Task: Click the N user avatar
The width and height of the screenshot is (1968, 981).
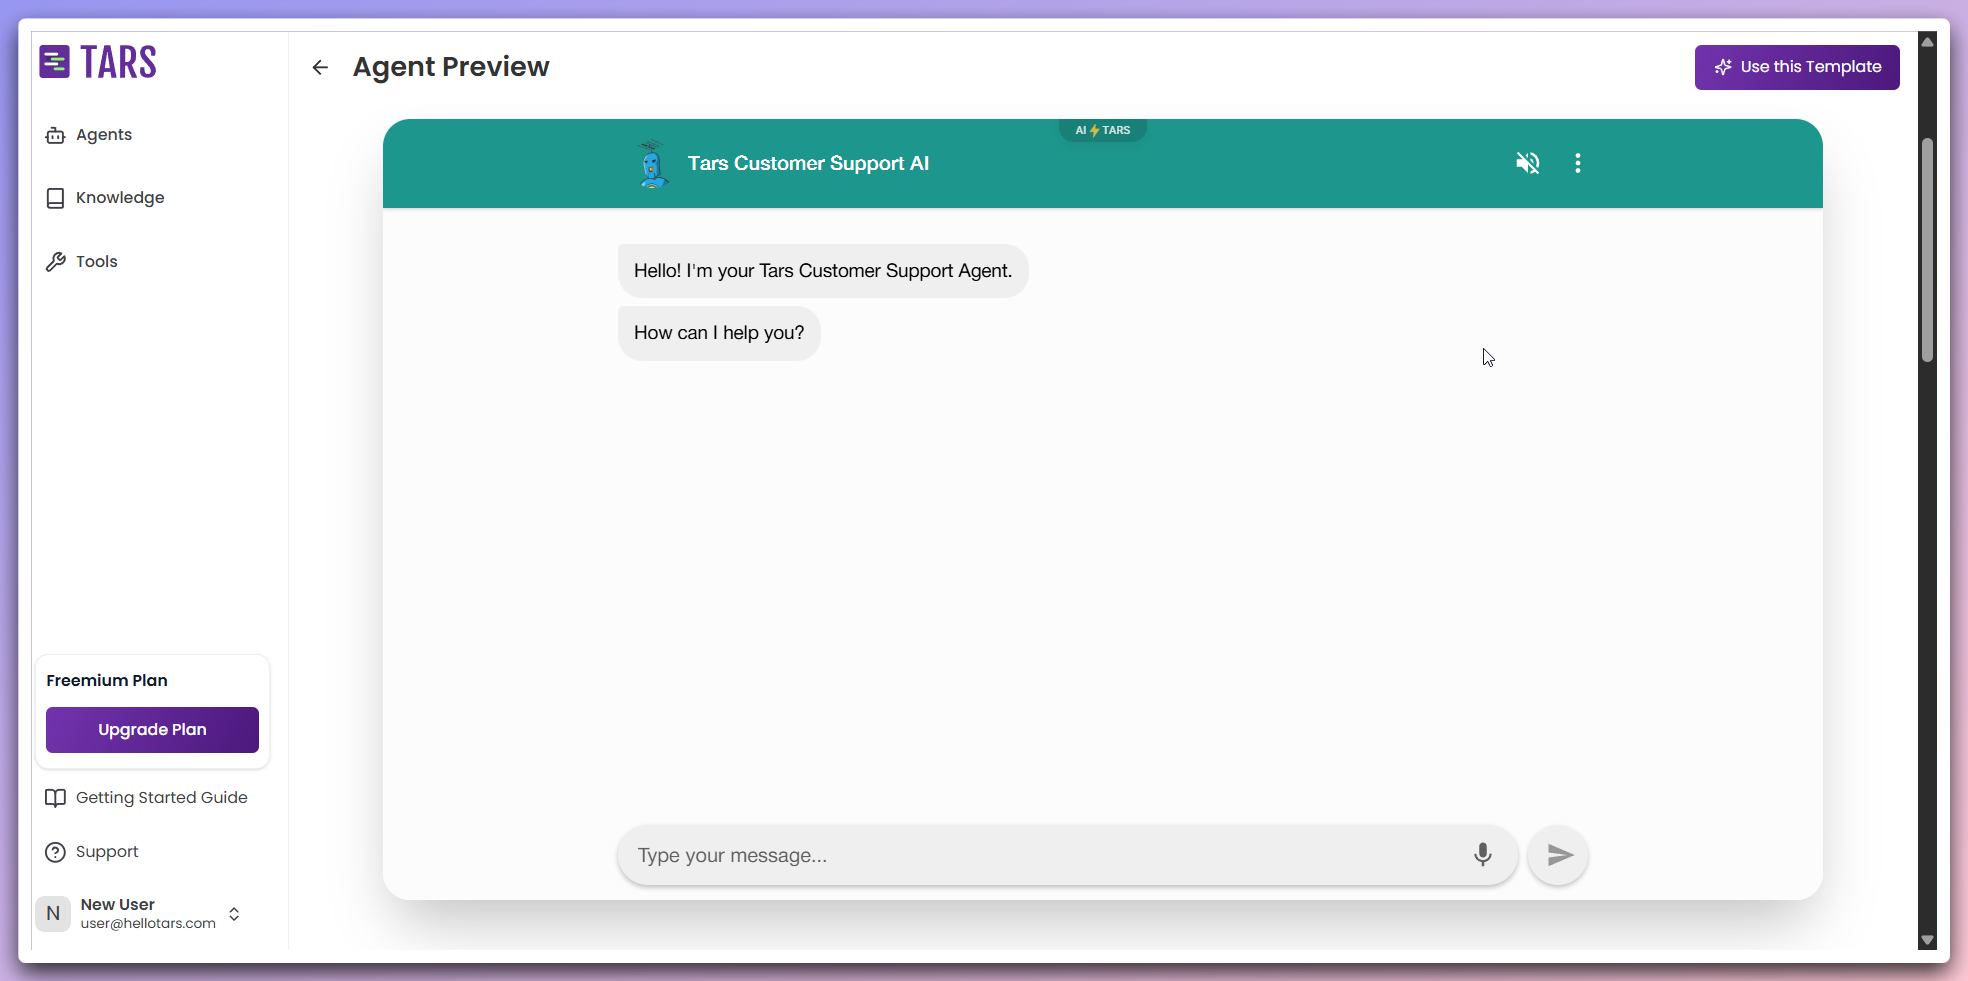Action: 53,914
